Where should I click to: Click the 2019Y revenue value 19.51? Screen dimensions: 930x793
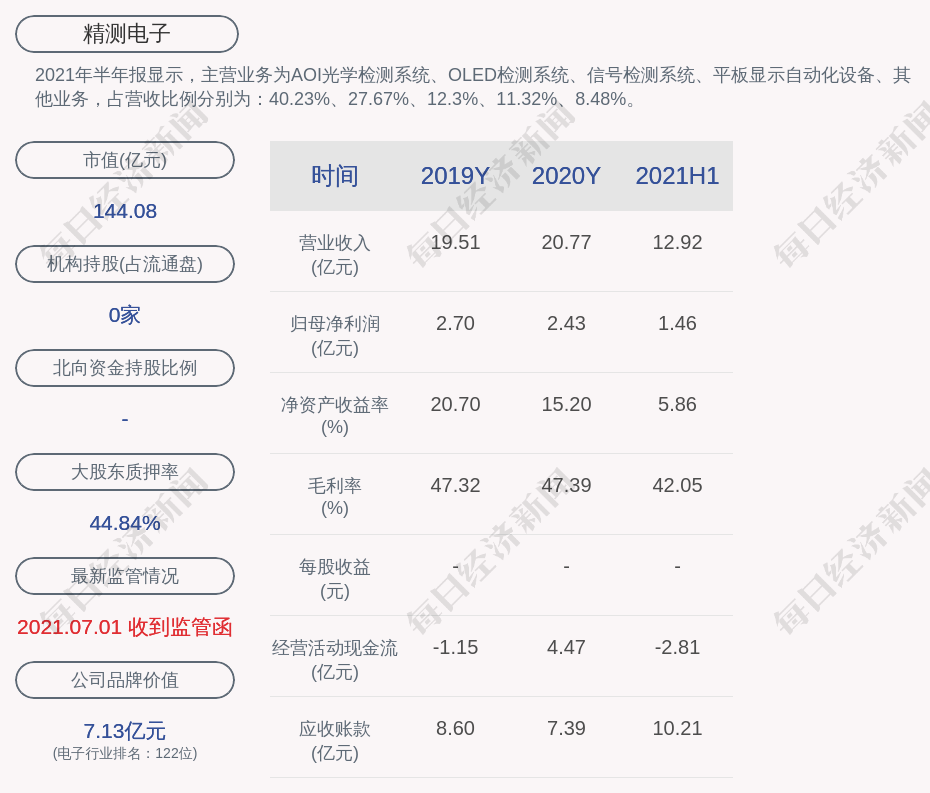point(456,242)
